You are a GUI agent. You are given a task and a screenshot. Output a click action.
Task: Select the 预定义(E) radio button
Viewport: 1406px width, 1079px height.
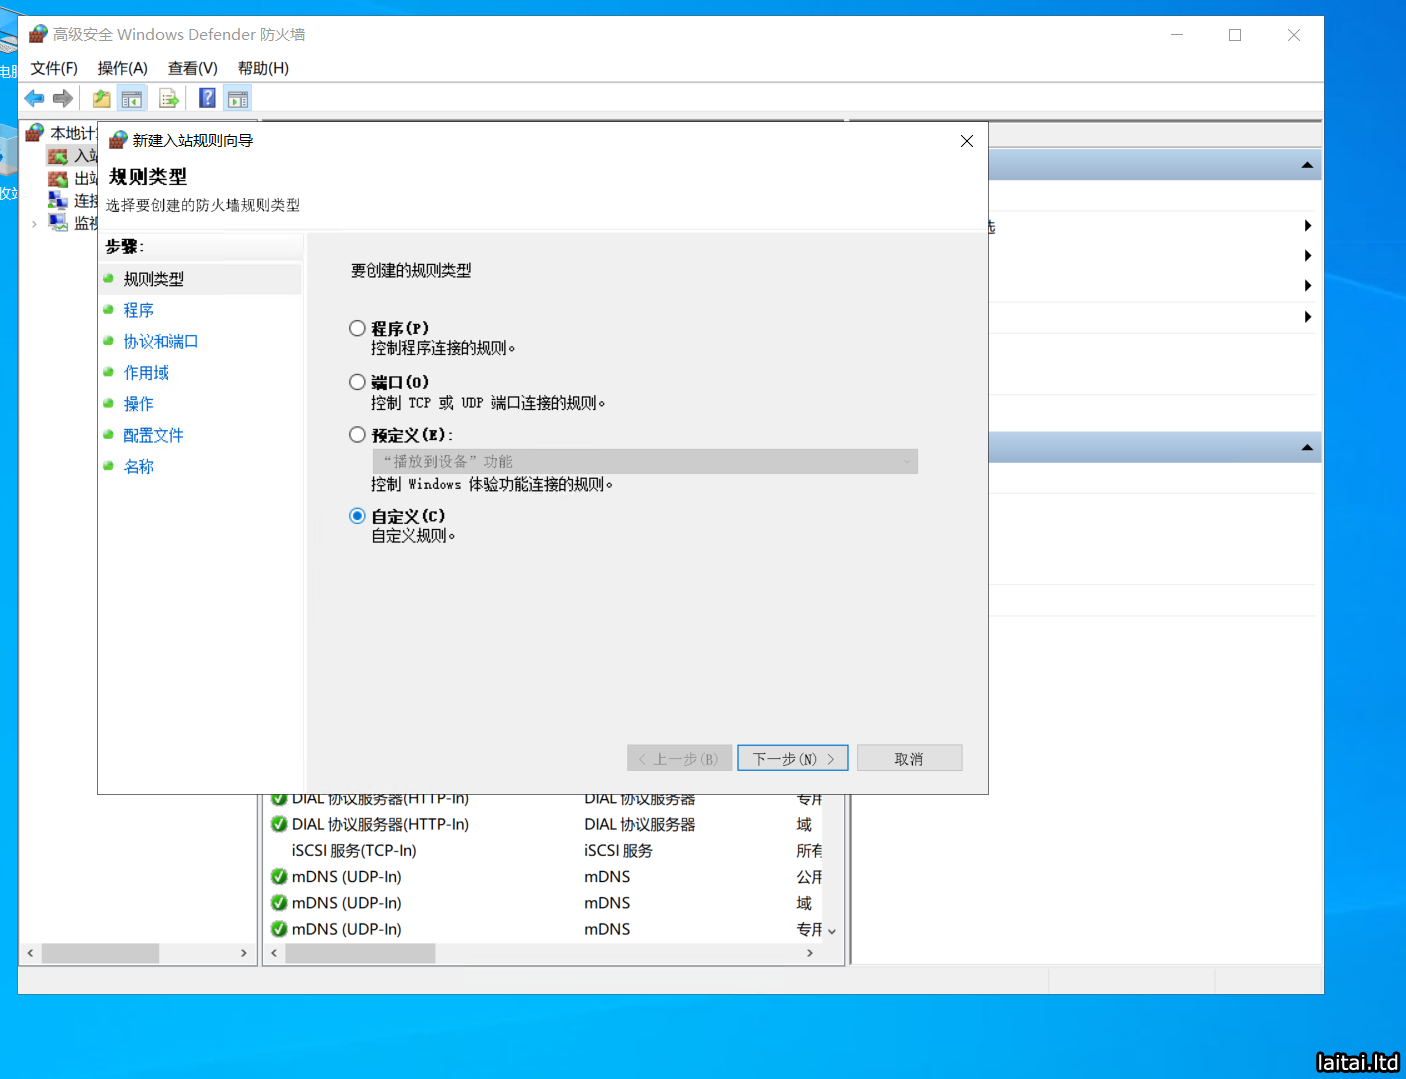coord(357,435)
